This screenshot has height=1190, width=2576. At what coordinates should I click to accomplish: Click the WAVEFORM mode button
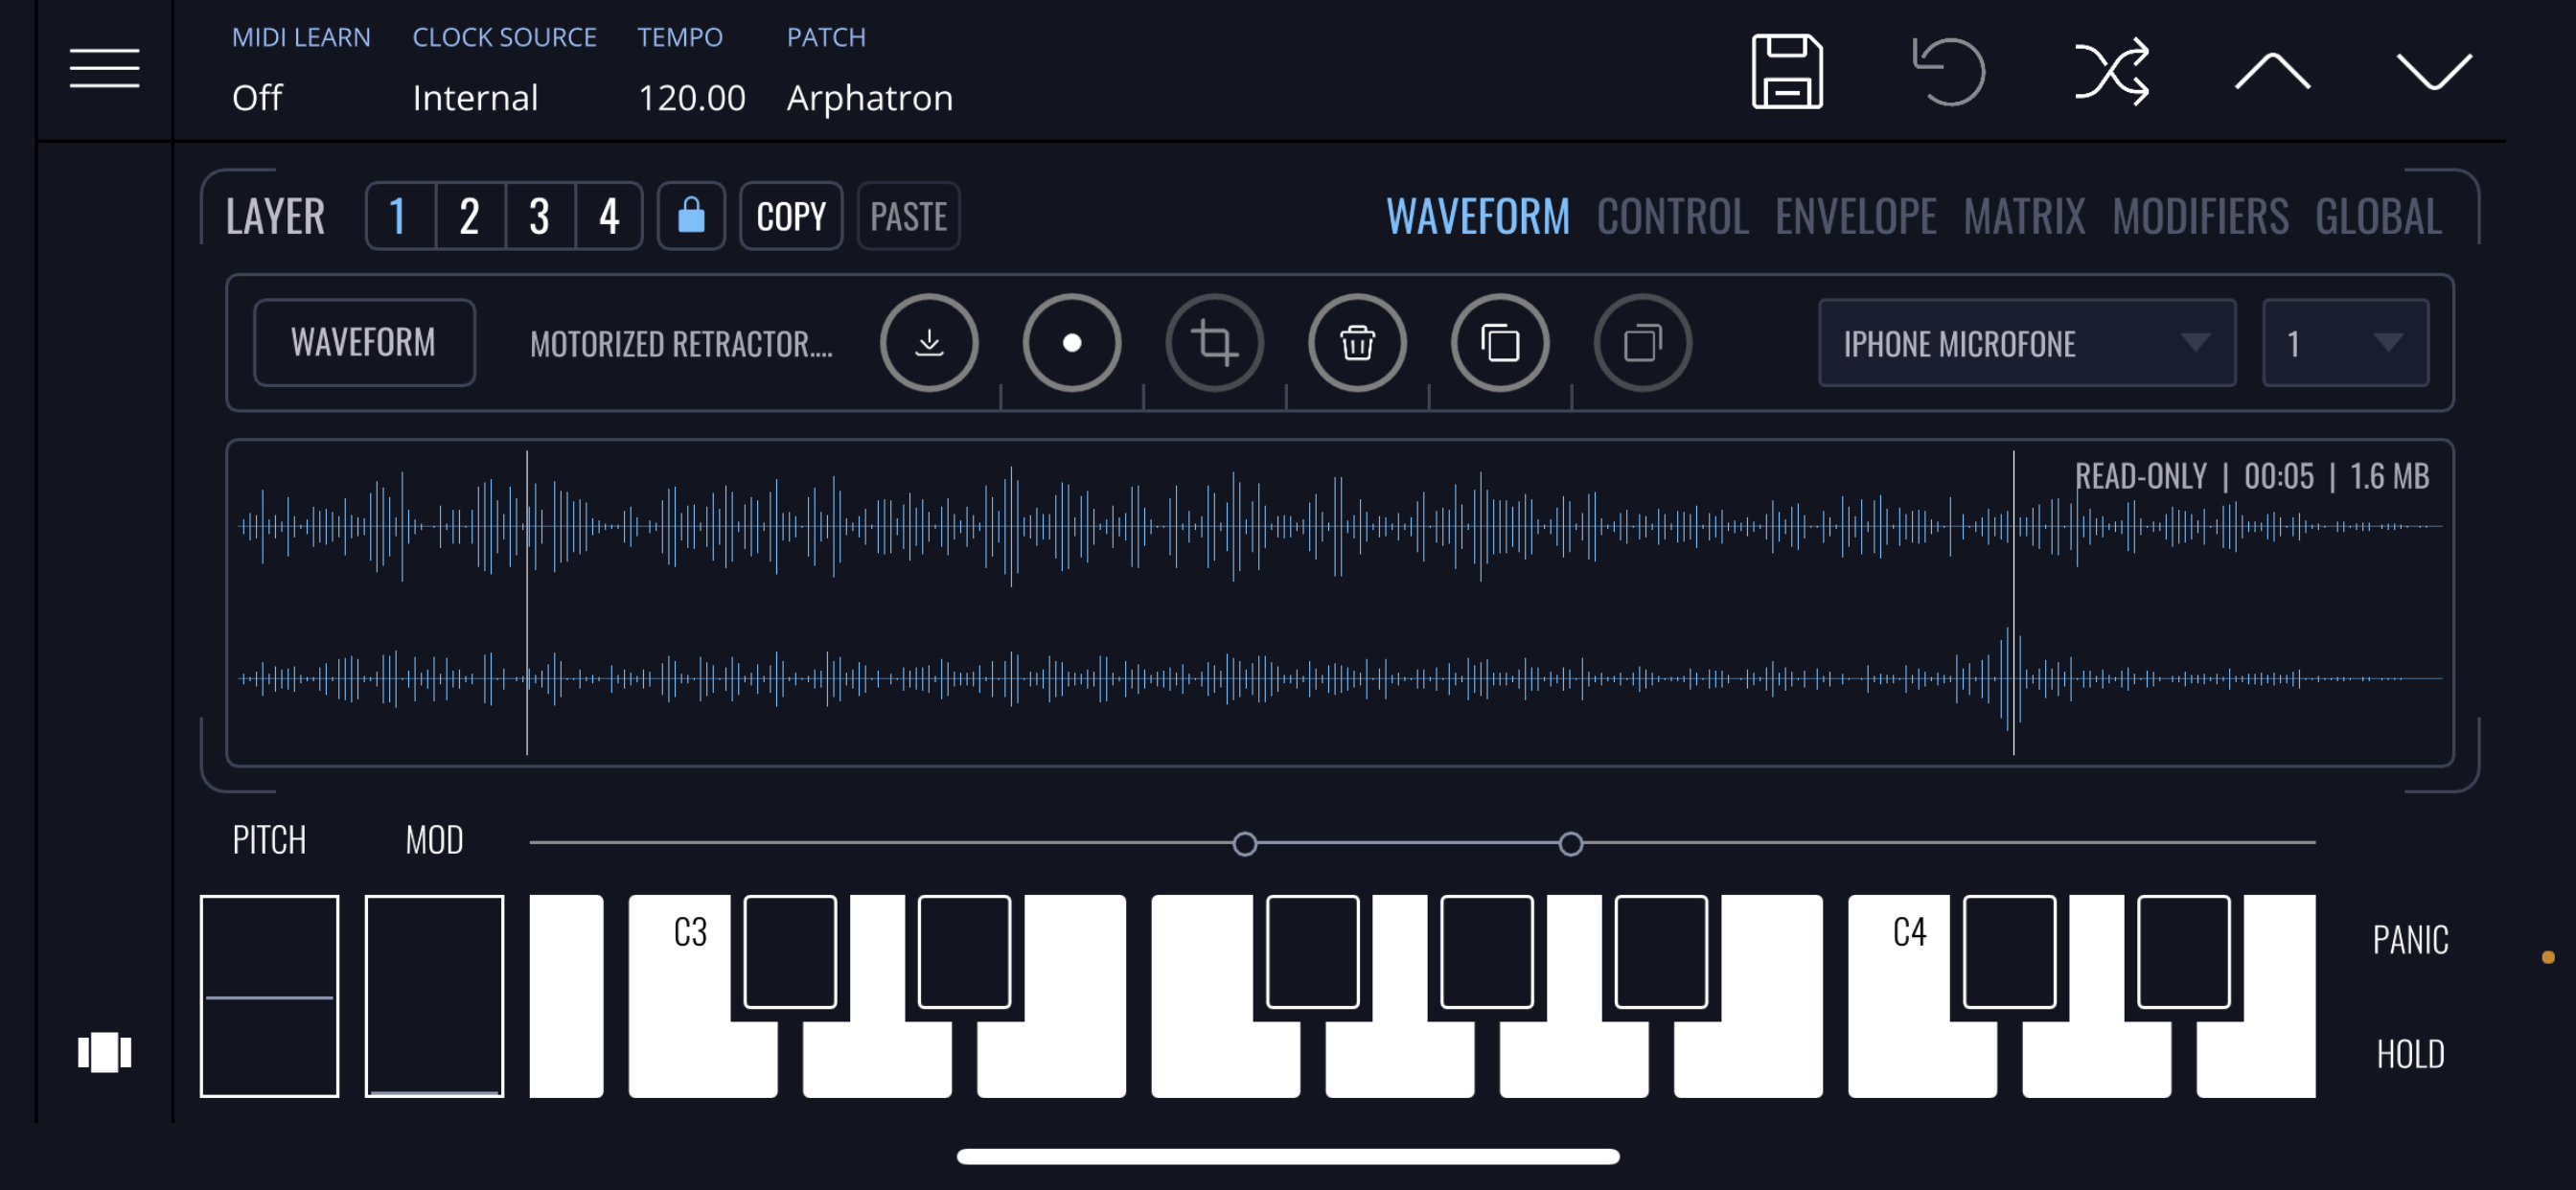tap(364, 343)
